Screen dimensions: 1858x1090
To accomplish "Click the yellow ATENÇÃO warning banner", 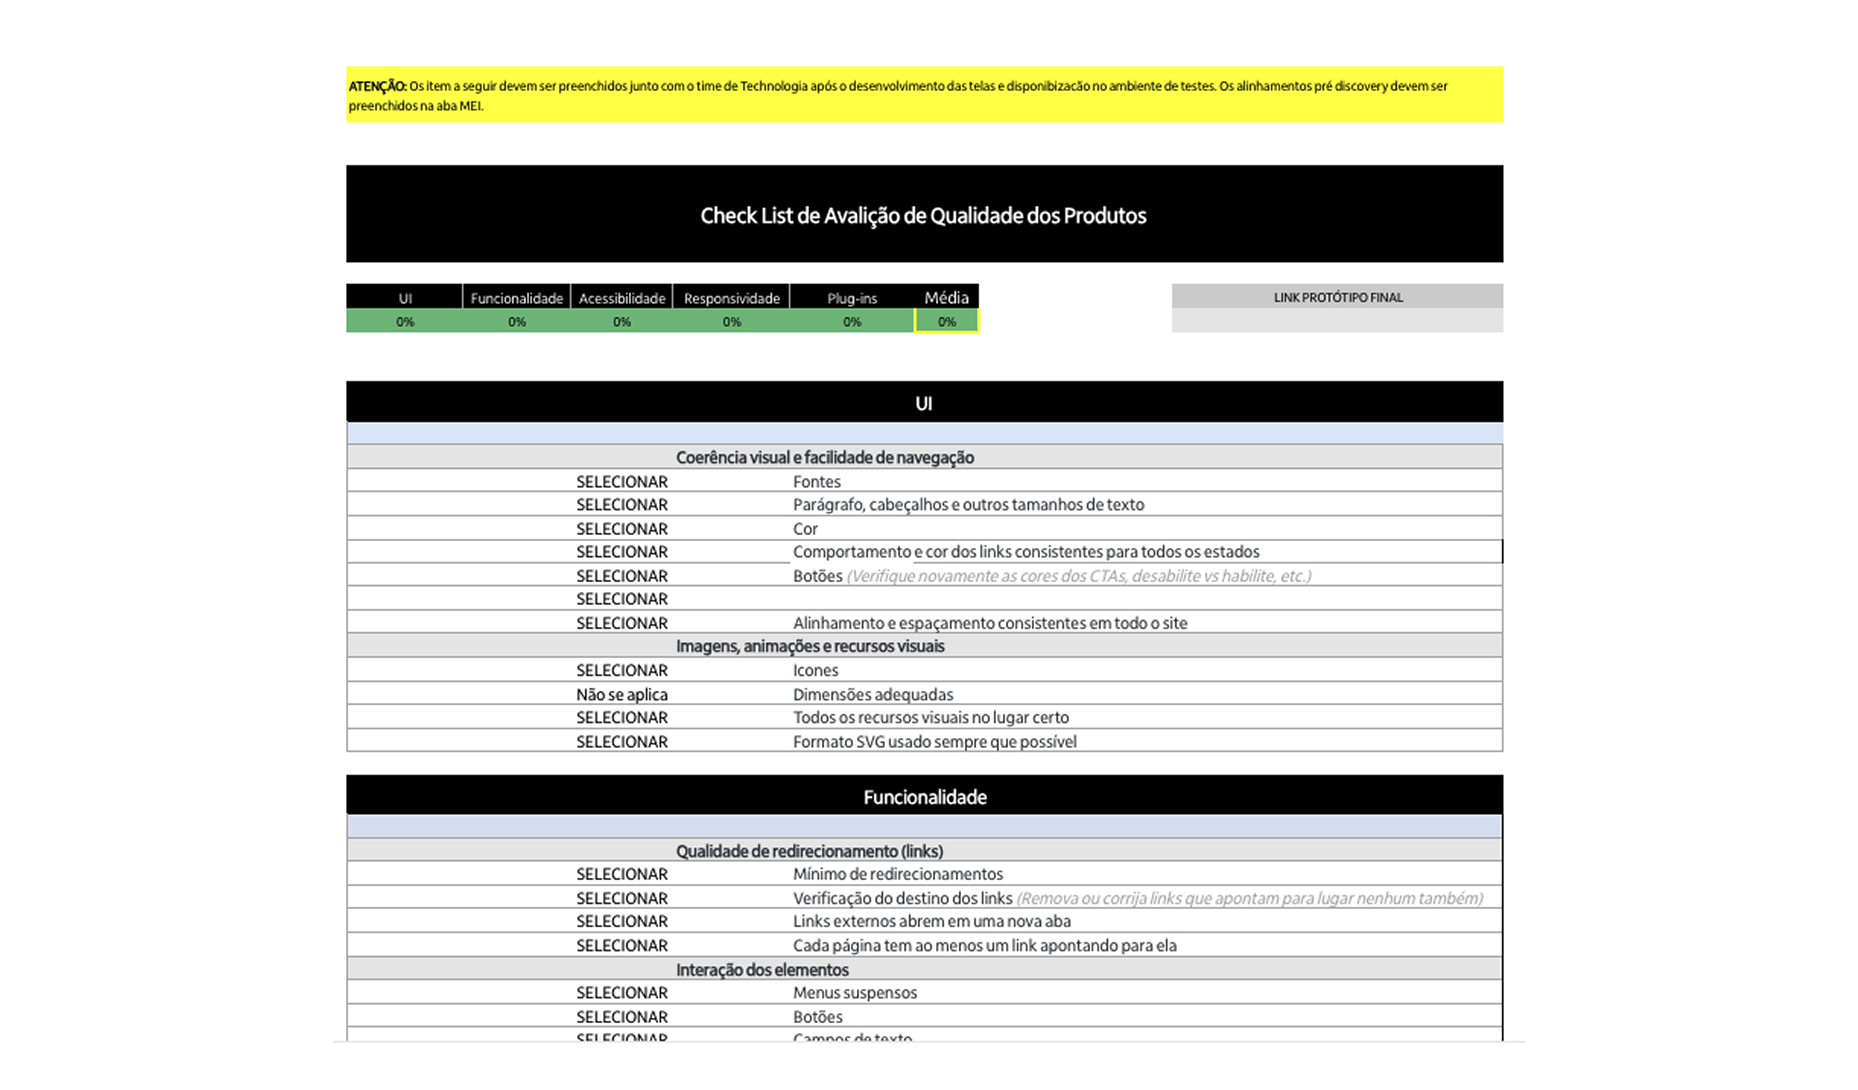I will [x=923, y=95].
